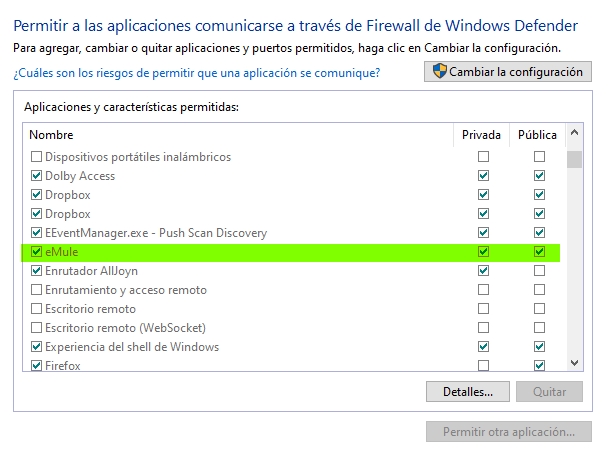This screenshot has width=616, height=453.
Task: Enable Privada checkbox for Firefox
Action: 483,366
